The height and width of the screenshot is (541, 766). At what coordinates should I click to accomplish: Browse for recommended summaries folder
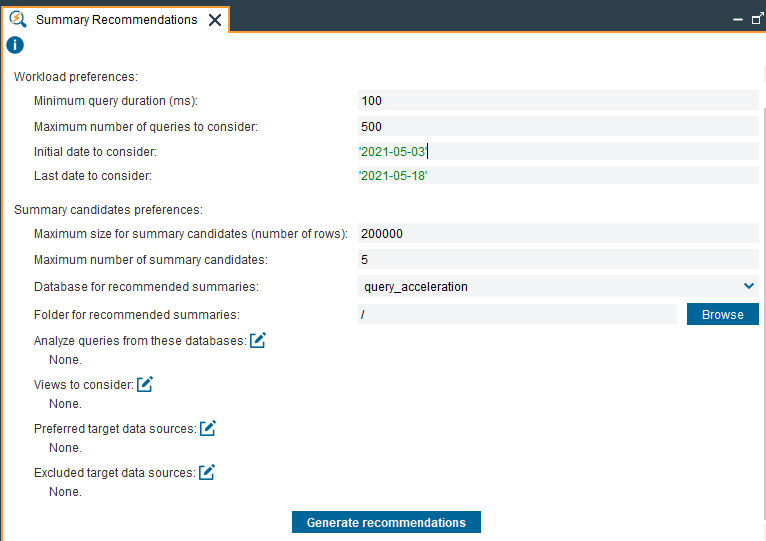[x=723, y=314]
